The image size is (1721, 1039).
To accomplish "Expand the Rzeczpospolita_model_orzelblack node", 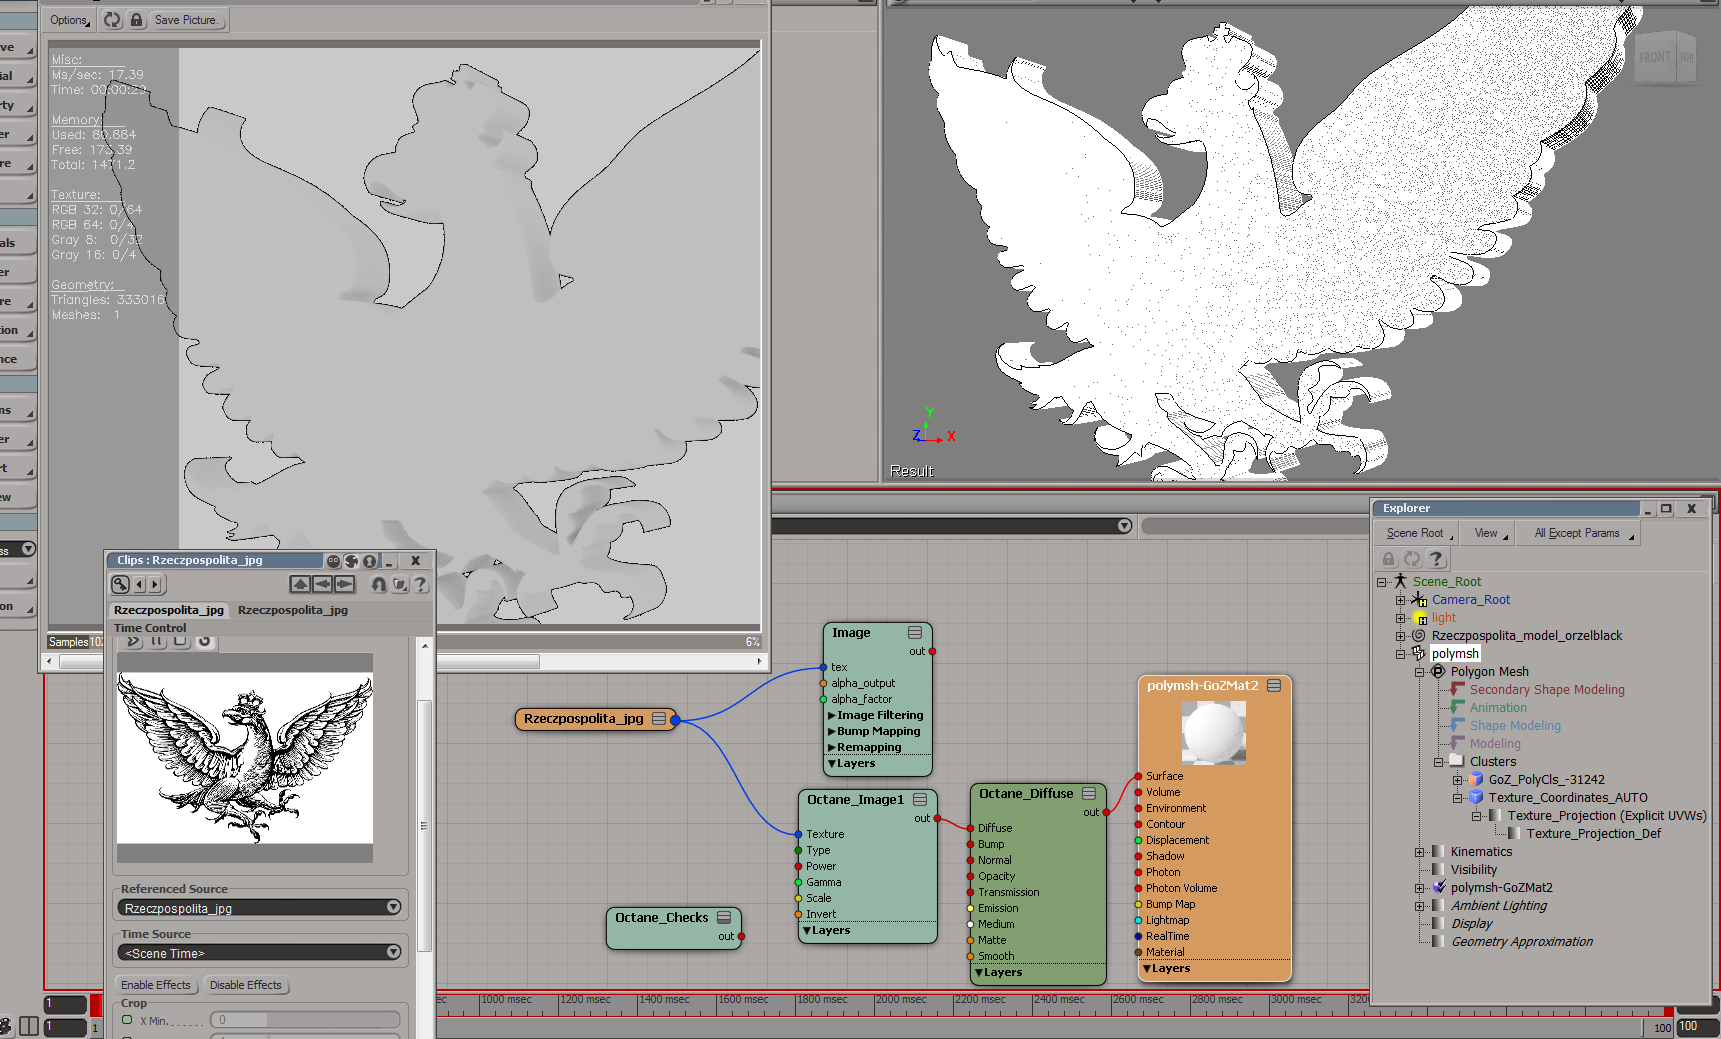I will pos(1400,636).
